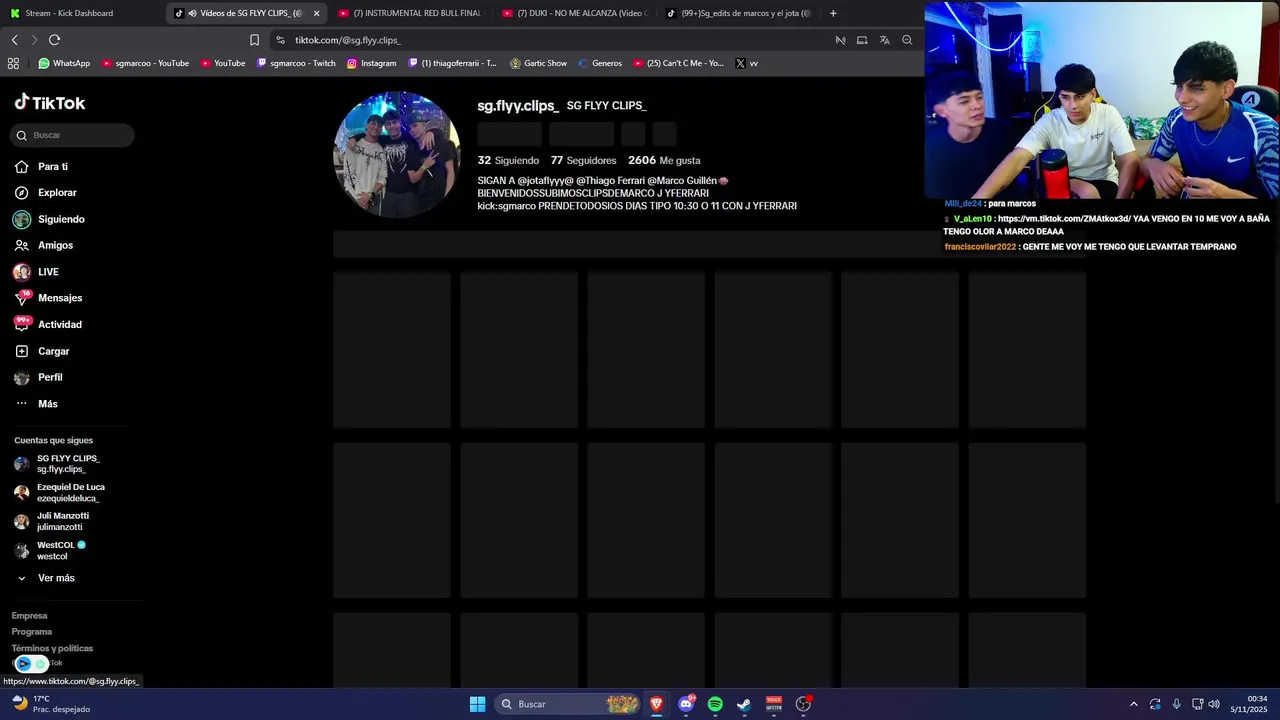The image size is (1280, 720).
Task: Mute audio on the SG FLYY CLIPS_ tab
Action: (x=191, y=13)
